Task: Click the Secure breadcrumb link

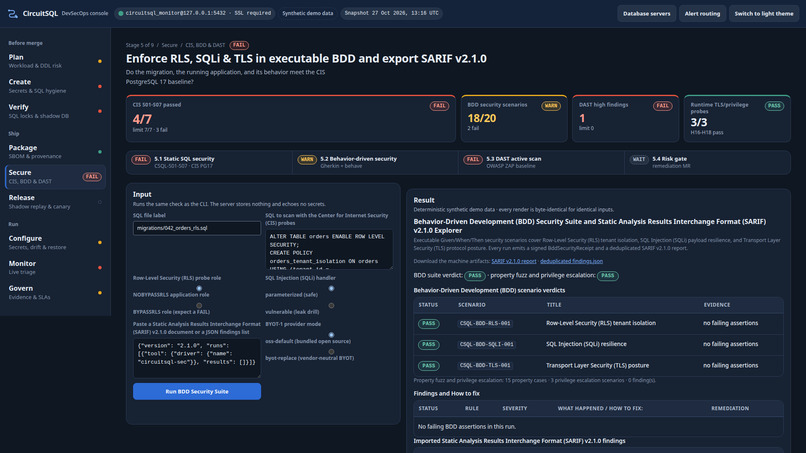Action: coord(169,45)
